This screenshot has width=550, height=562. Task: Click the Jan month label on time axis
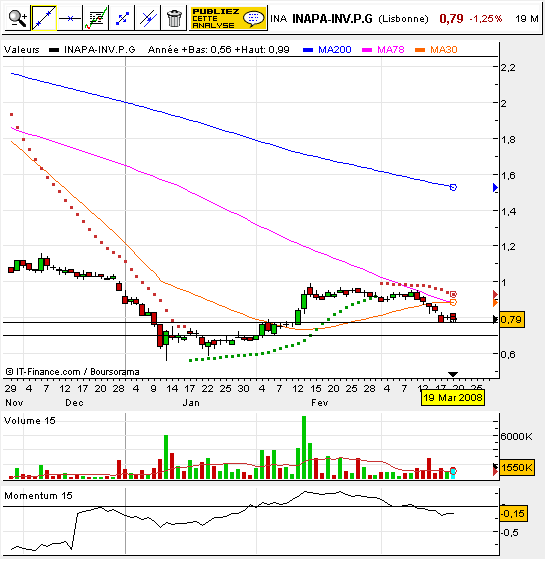pos(191,403)
